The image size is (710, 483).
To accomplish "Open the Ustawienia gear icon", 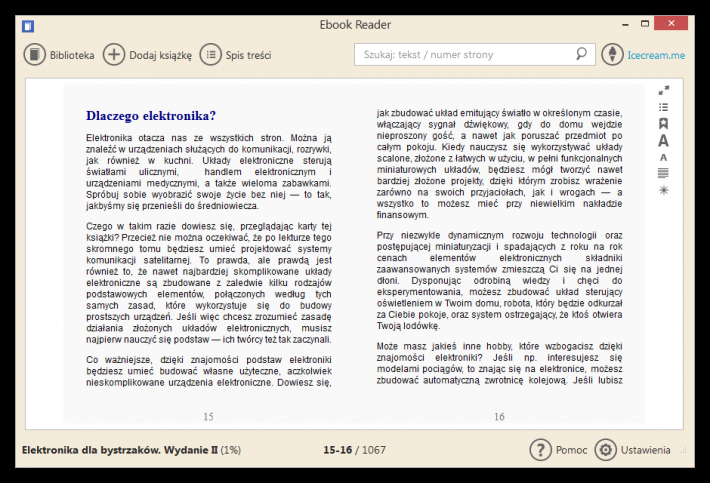I will [605, 450].
